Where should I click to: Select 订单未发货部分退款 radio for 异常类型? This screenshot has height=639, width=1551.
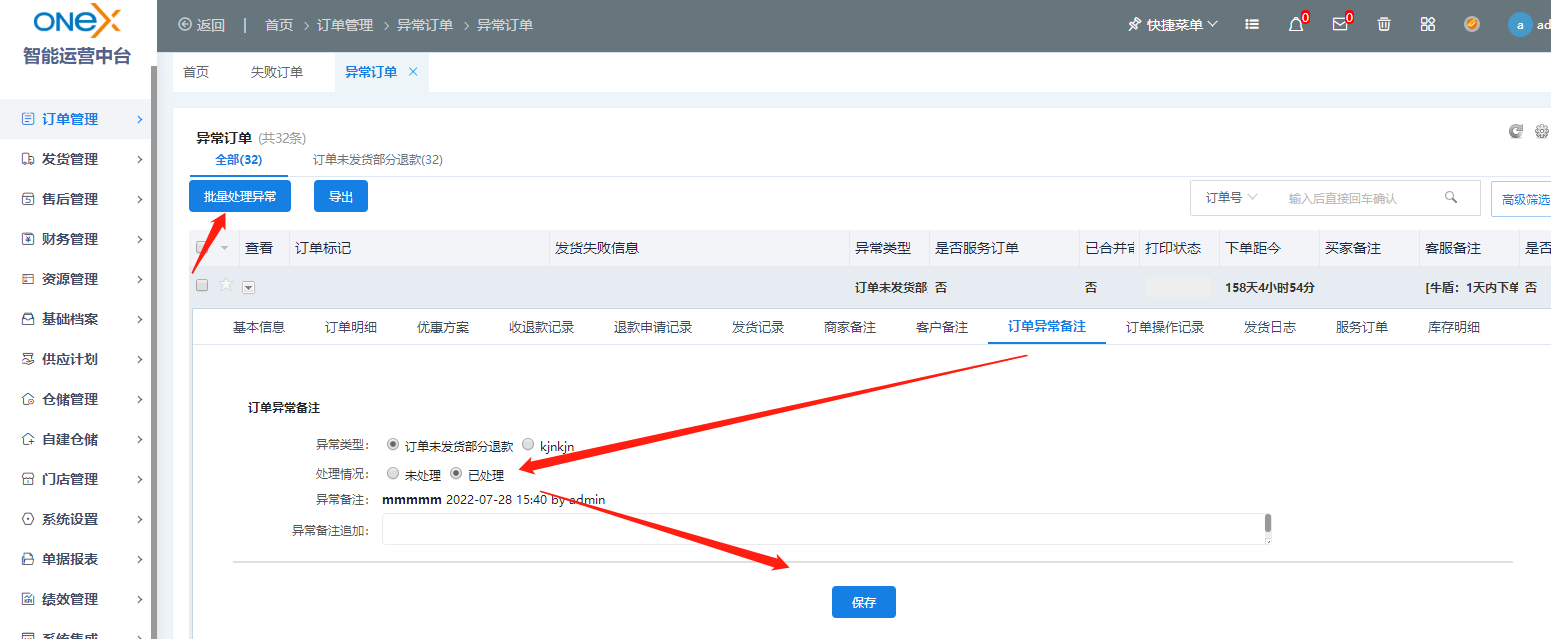[x=392, y=444]
